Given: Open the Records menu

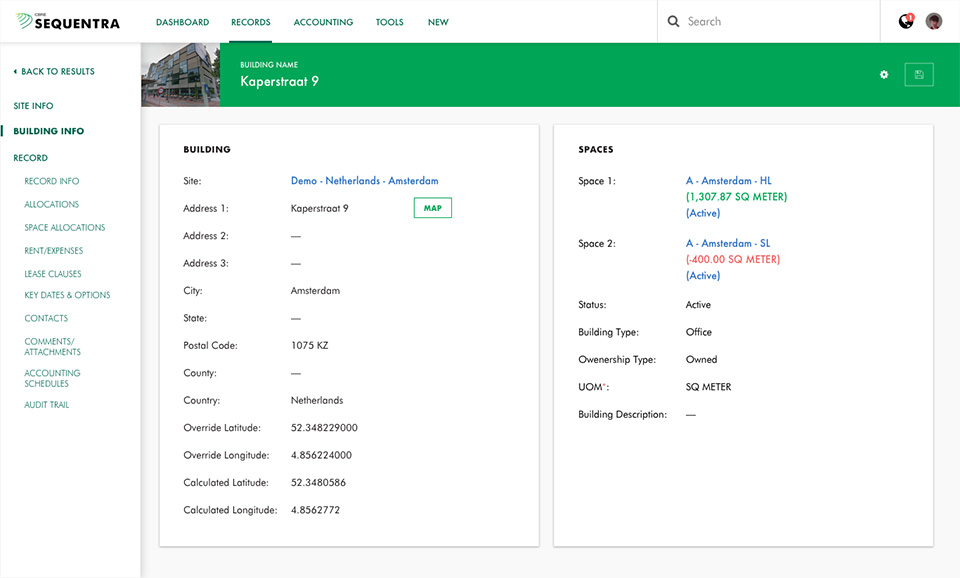Looking at the screenshot, I should point(250,22).
